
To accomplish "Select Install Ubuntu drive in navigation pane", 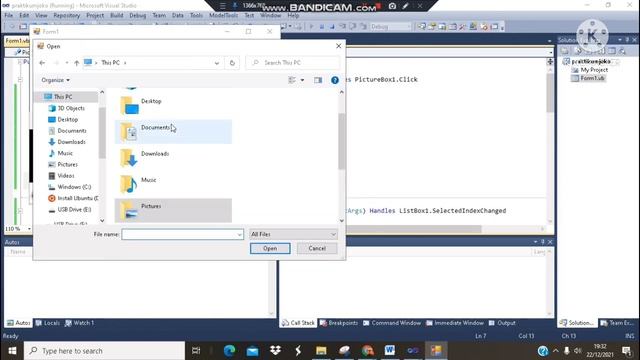I will 78,198.
